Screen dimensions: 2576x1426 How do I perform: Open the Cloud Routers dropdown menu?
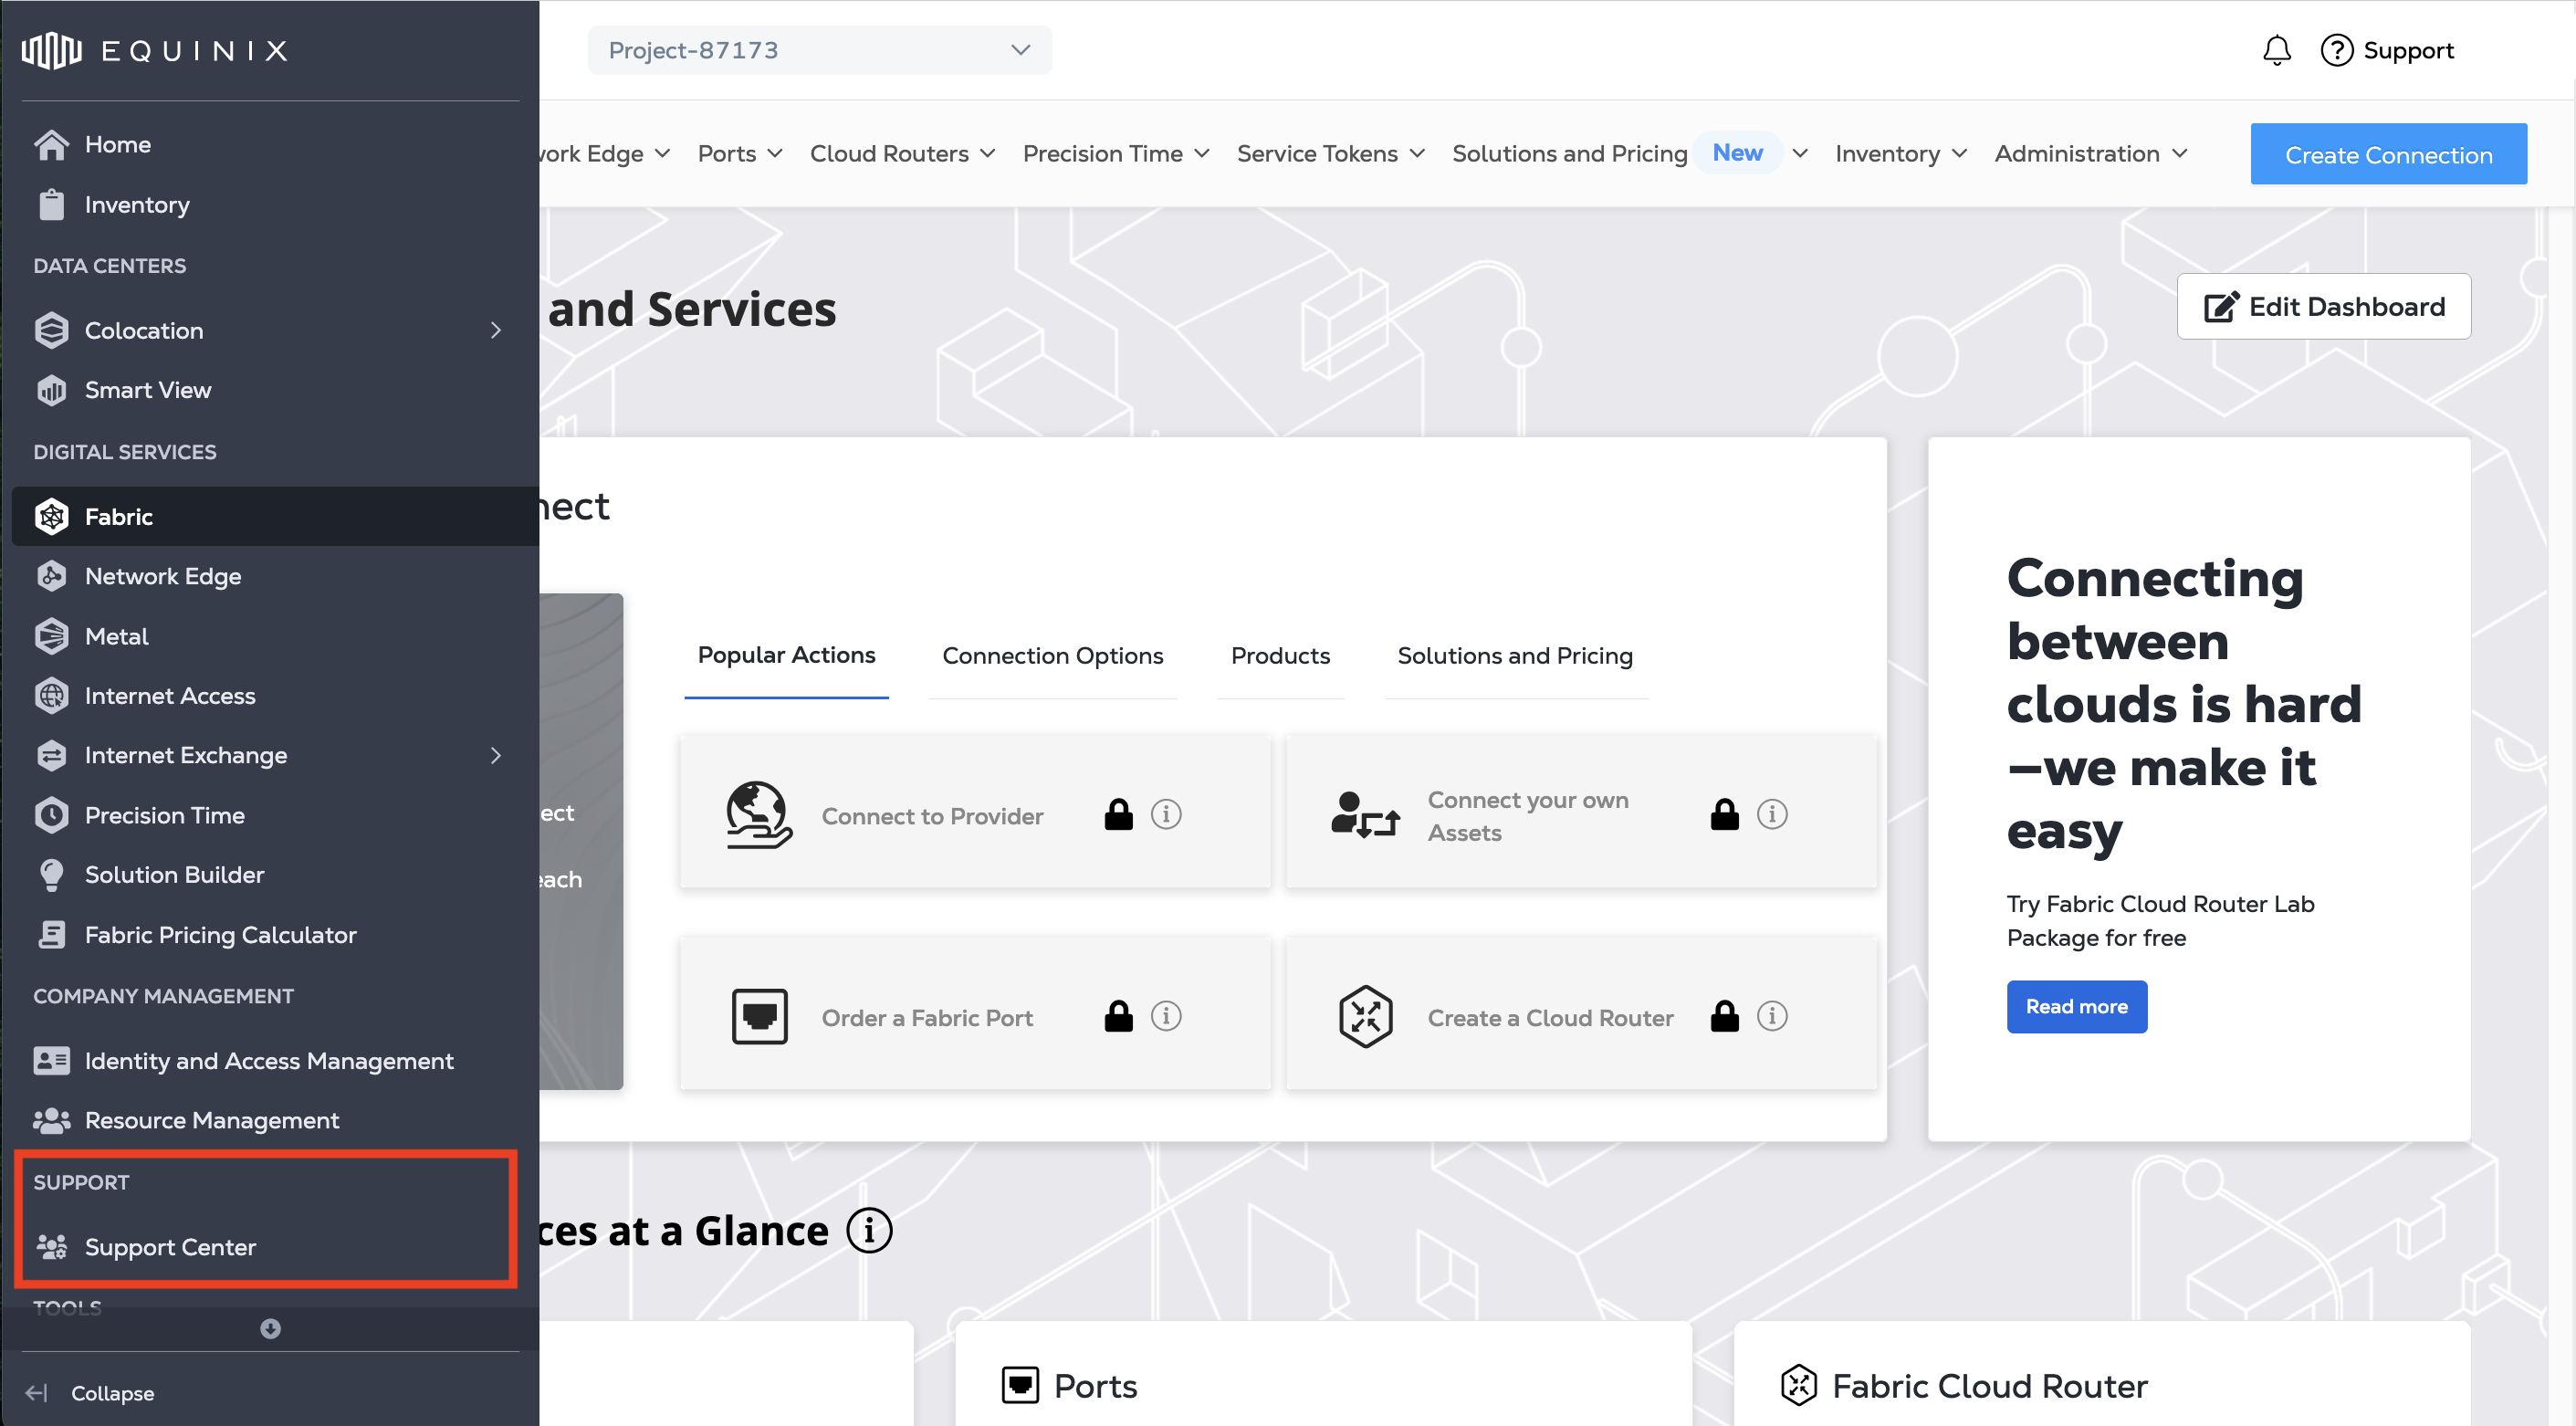[x=902, y=153]
